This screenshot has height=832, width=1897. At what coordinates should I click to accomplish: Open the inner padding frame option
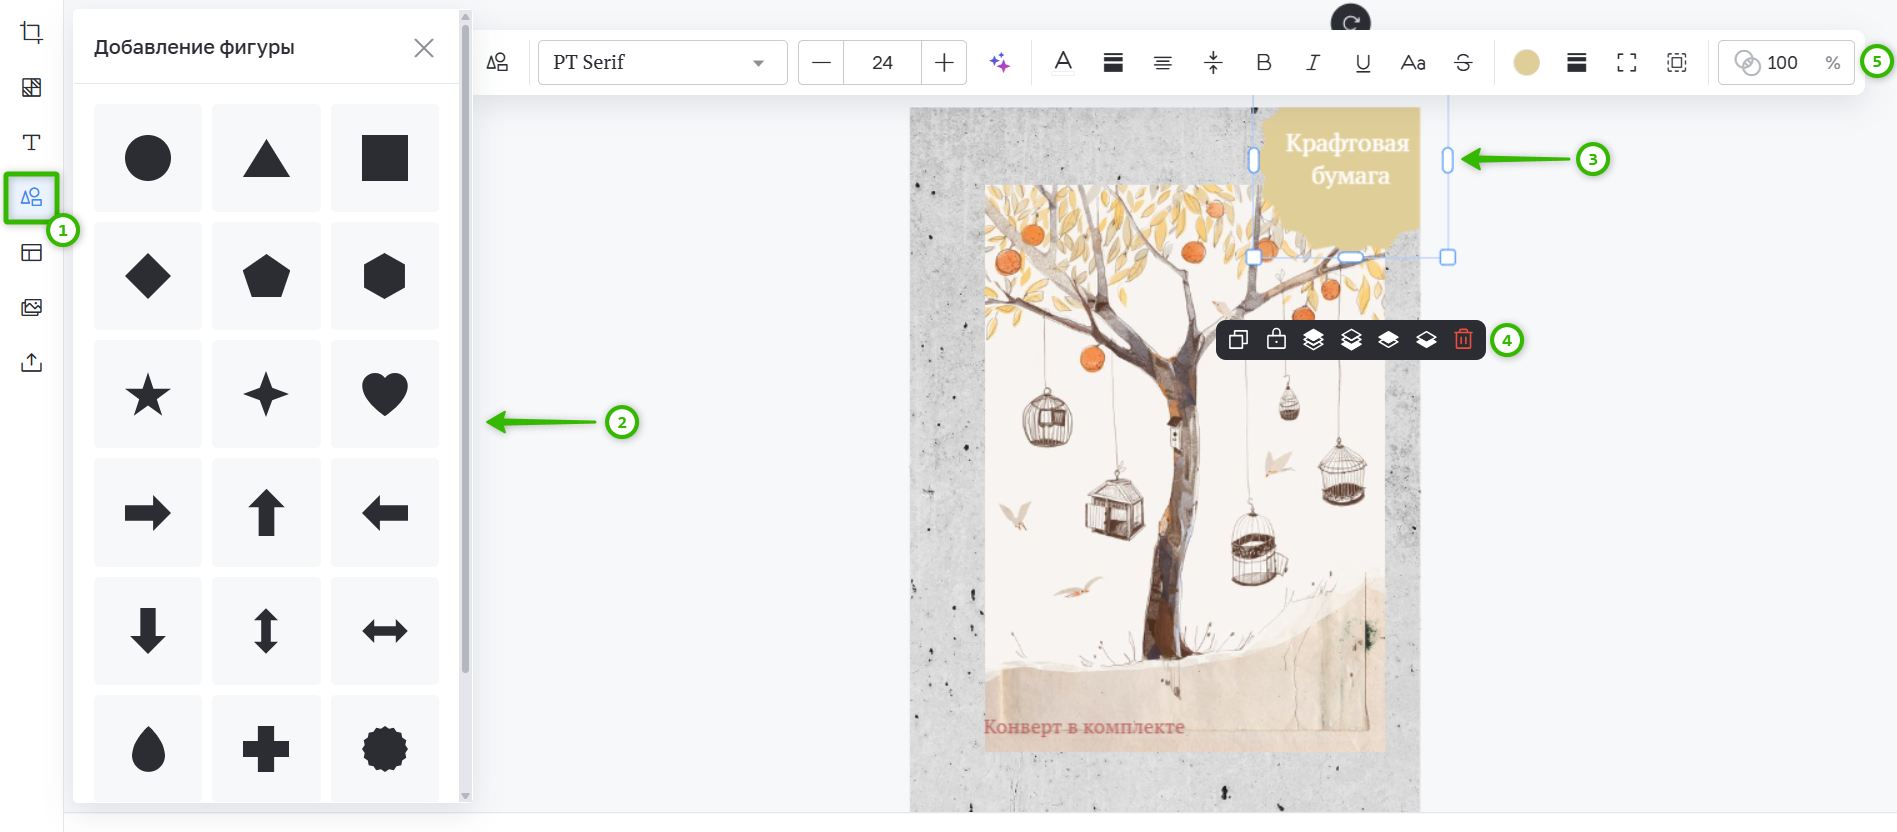(1677, 63)
